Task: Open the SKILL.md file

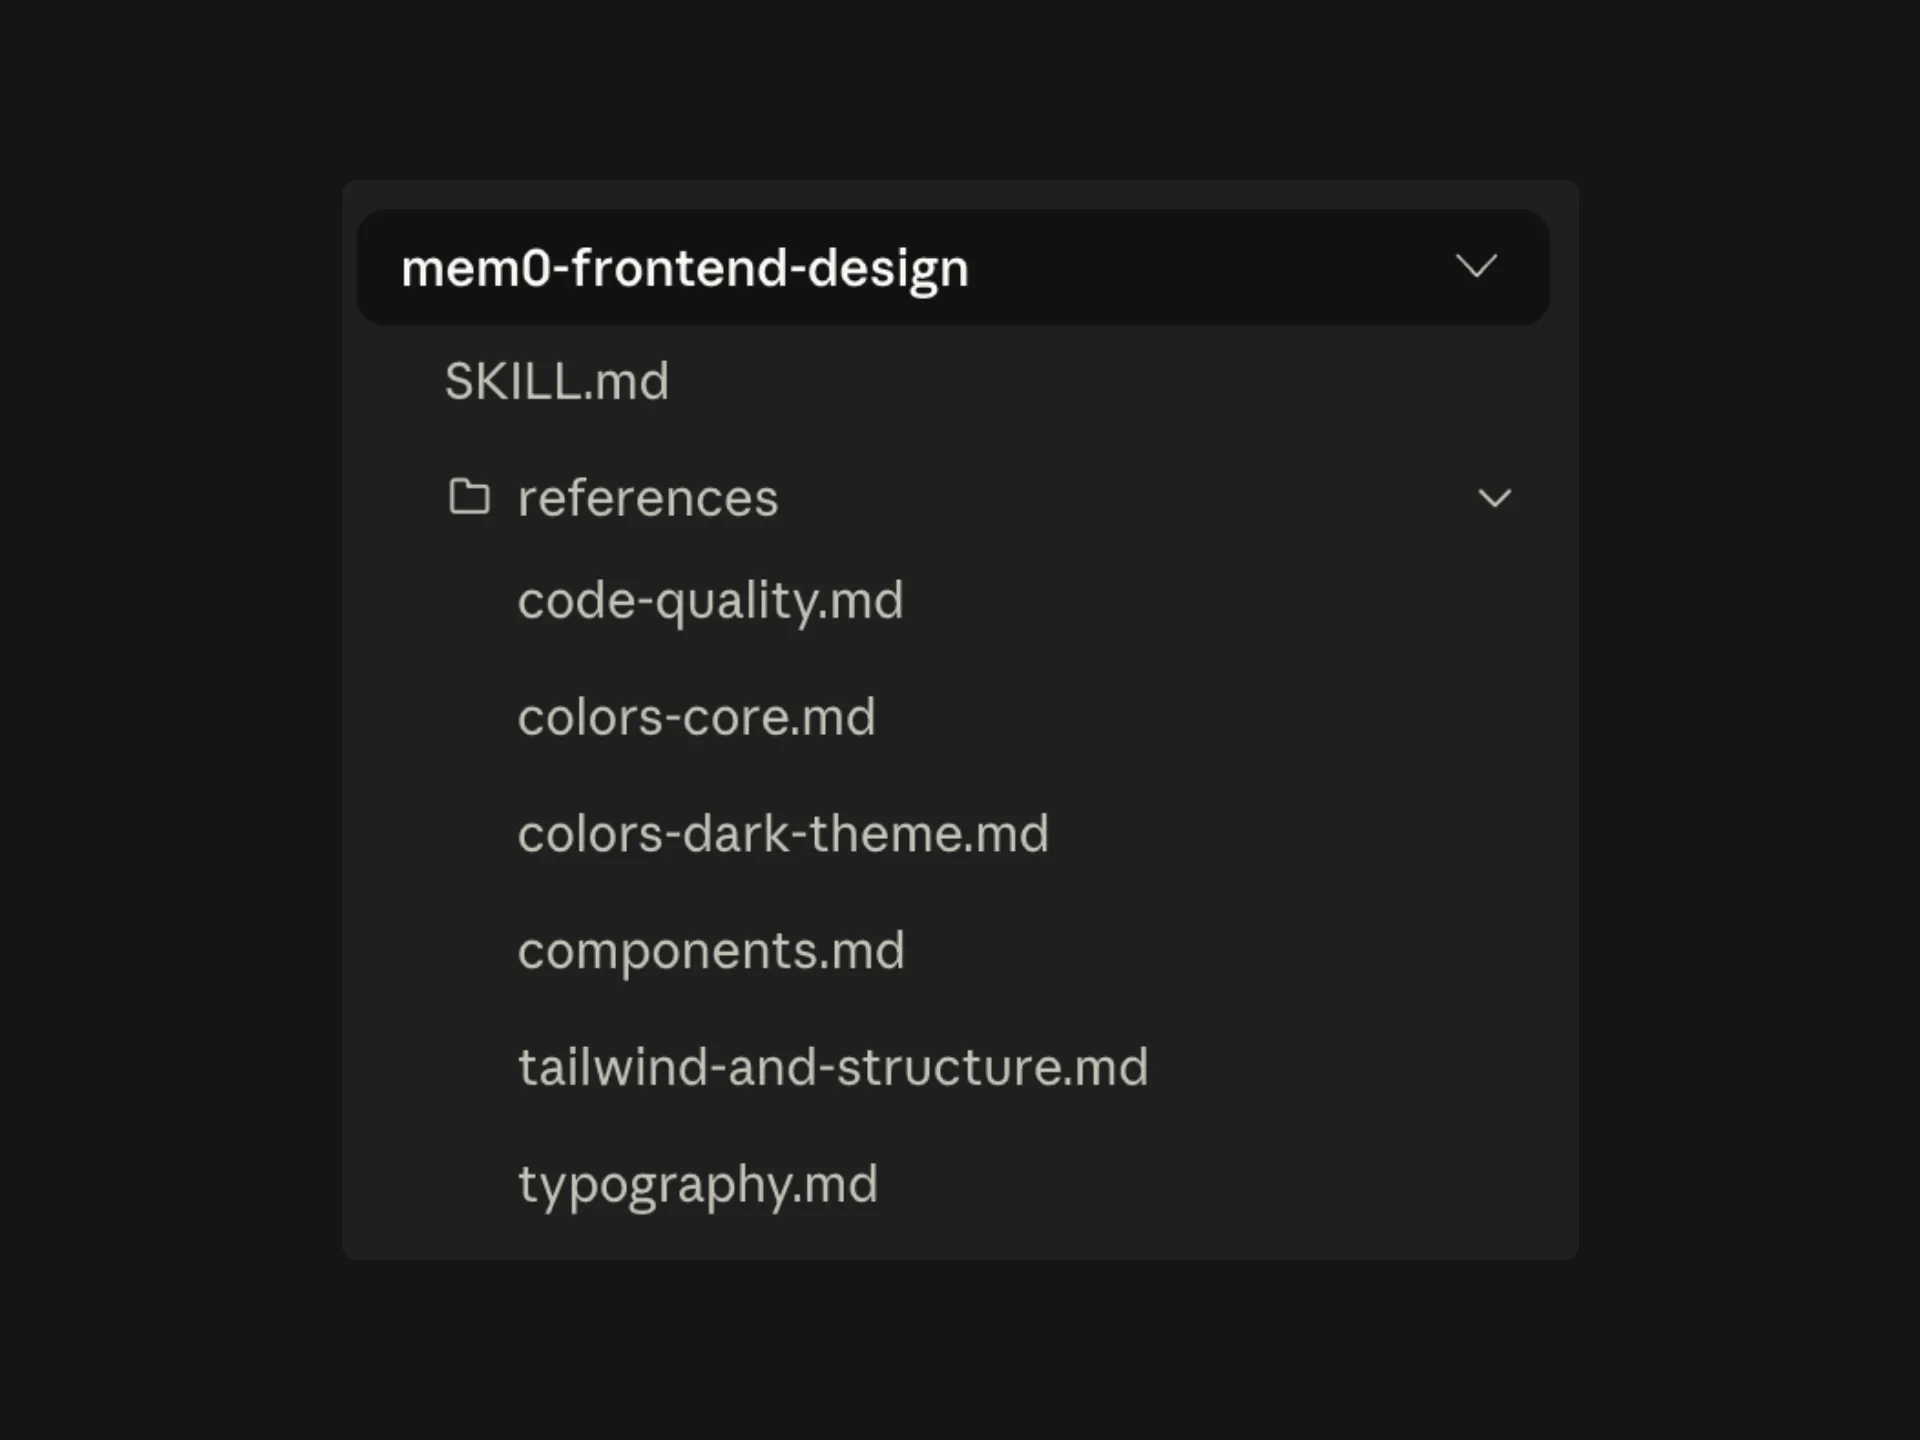Action: pyautogui.click(x=557, y=381)
